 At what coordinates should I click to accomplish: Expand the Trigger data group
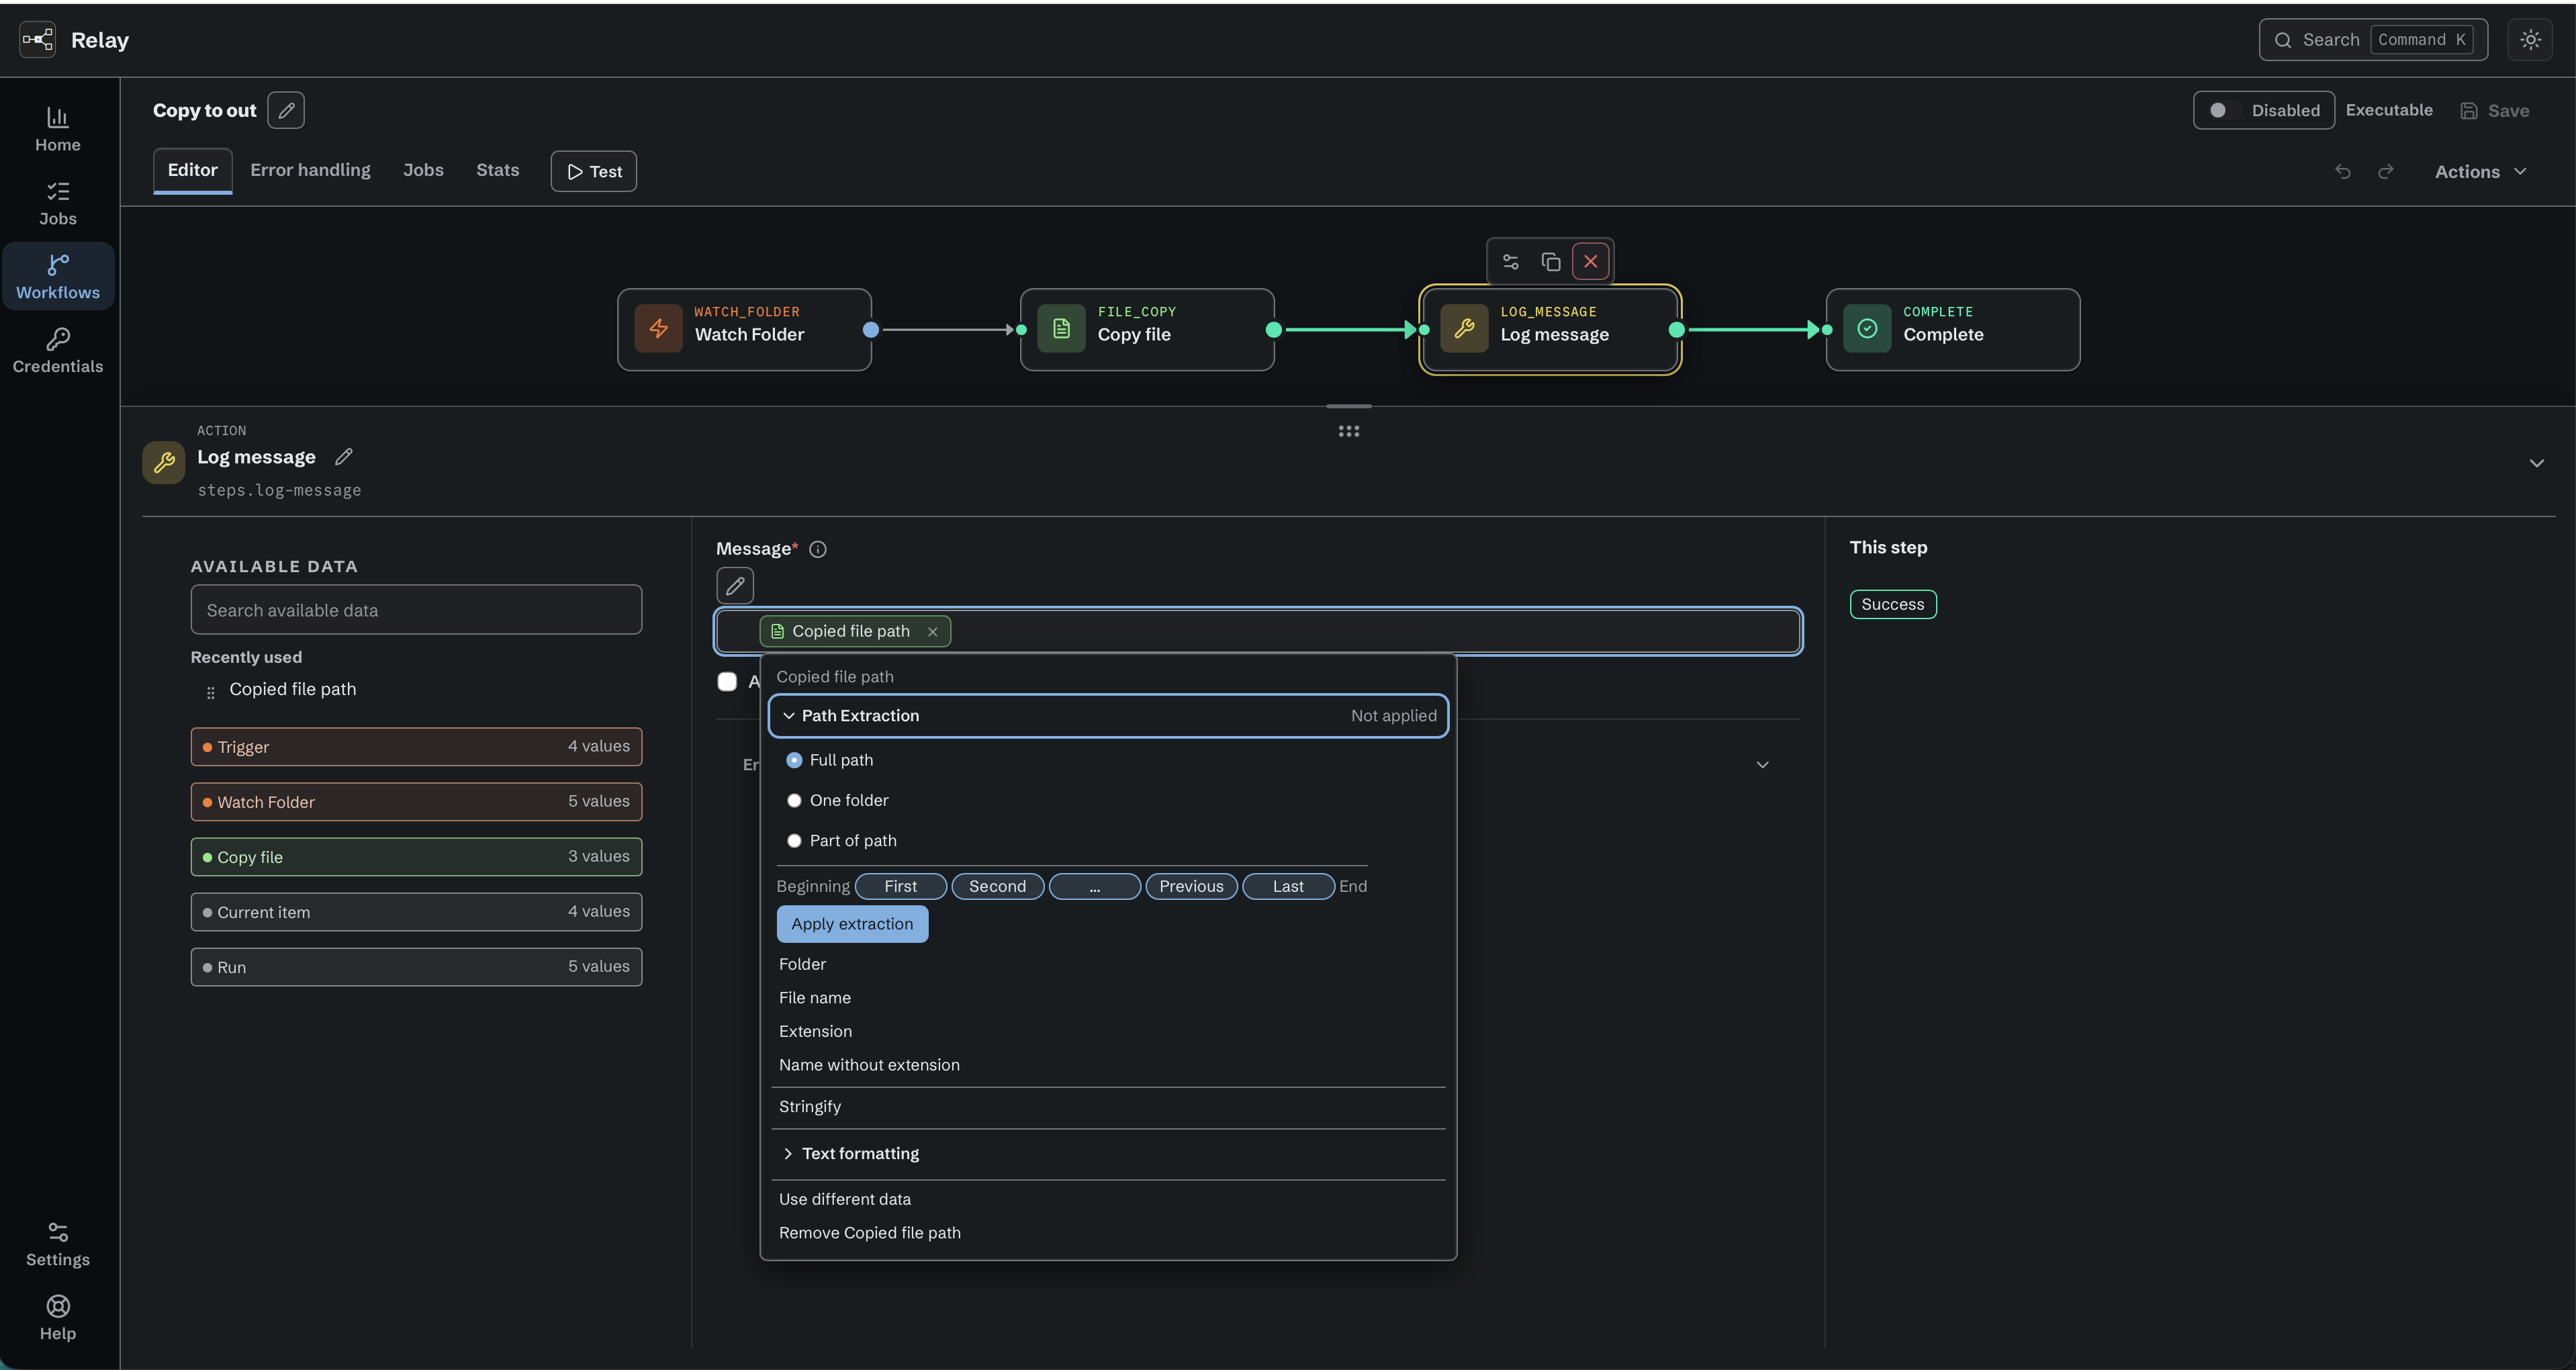[x=416, y=747]
